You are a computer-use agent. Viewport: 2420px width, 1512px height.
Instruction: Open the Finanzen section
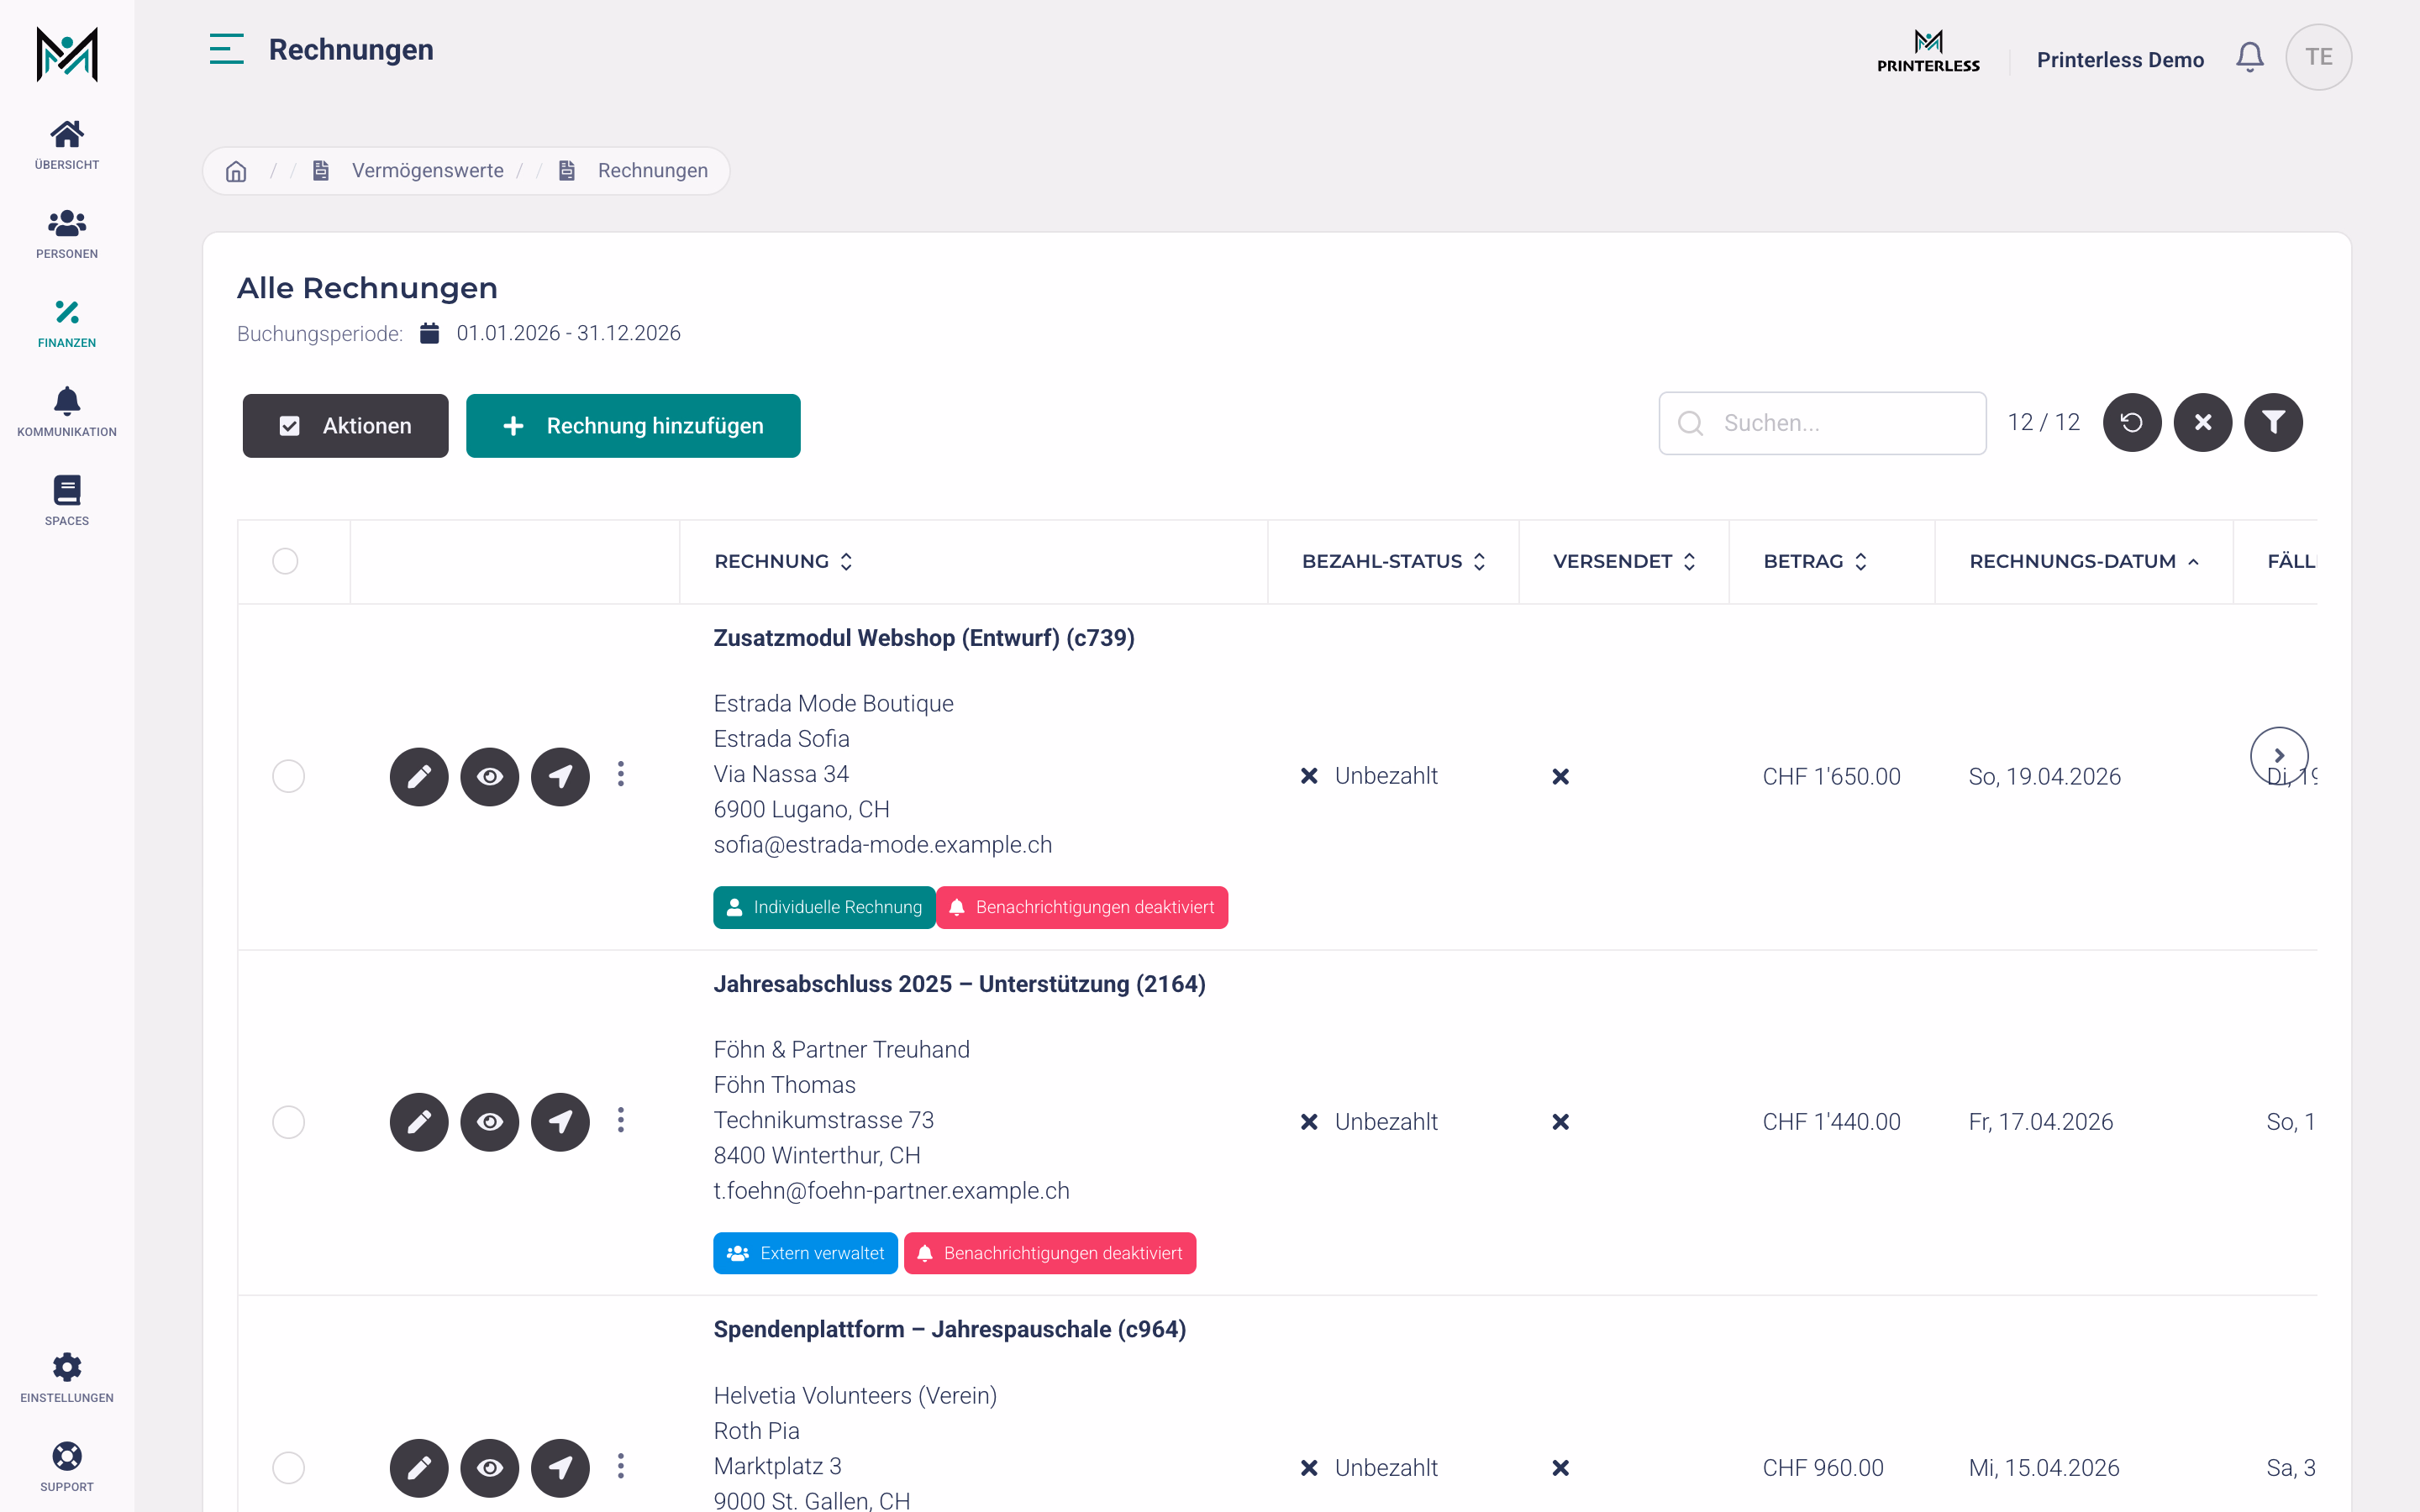click(67, 323)
